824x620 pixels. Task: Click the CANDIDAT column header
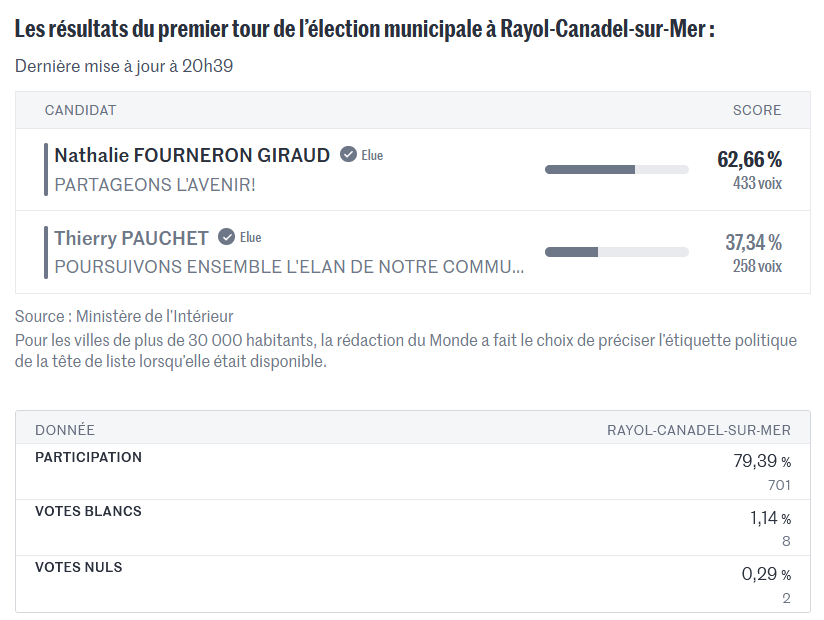(81, 110)
